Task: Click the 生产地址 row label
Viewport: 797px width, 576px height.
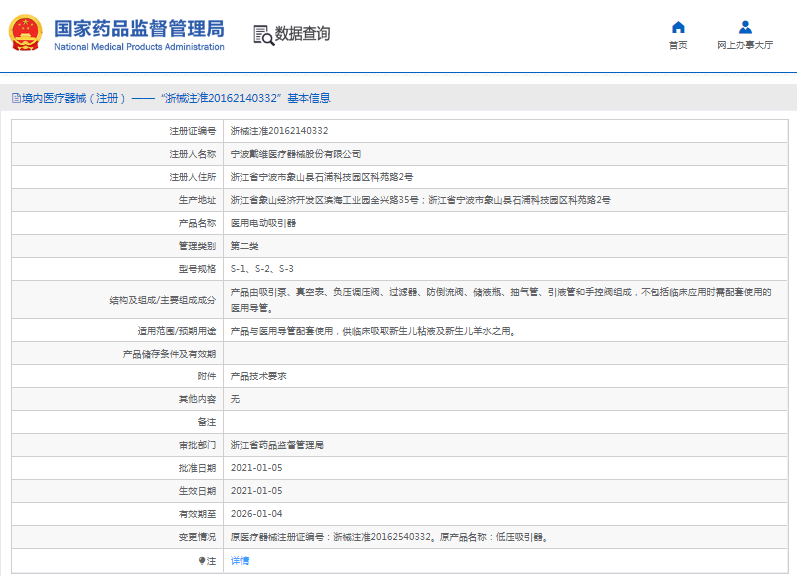Action: click(197, 200)
